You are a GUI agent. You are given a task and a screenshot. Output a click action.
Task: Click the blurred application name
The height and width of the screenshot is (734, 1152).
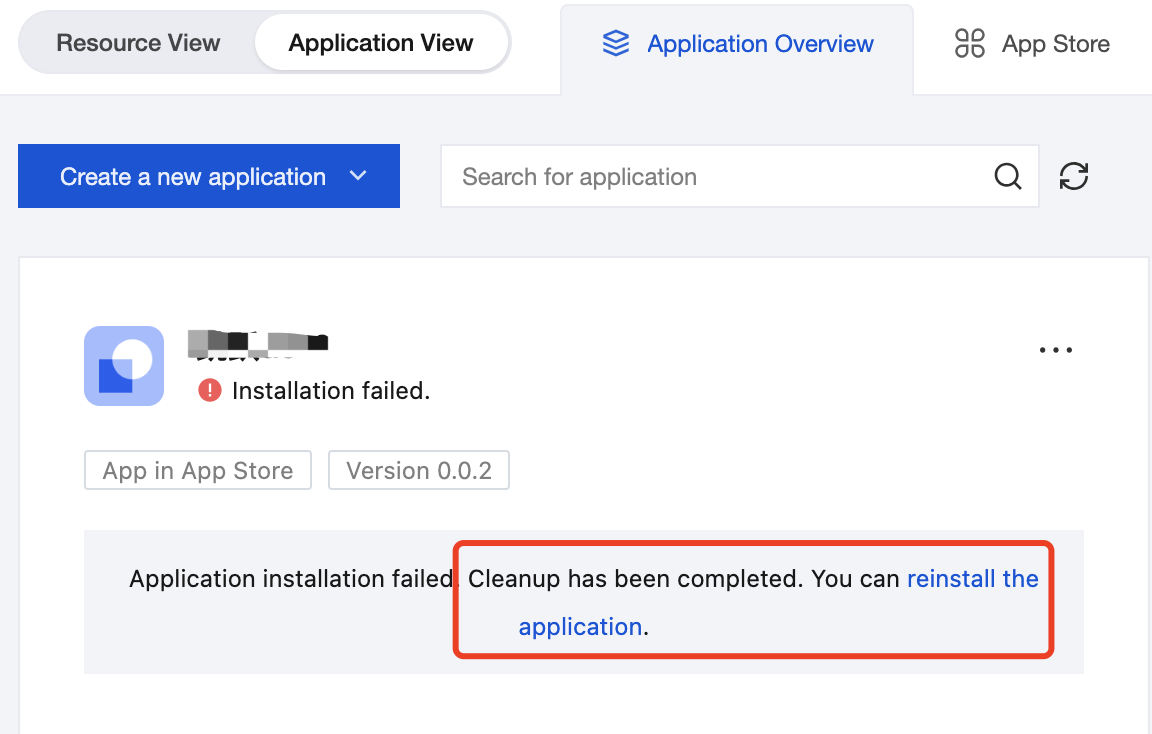click(x=258, y=343)
